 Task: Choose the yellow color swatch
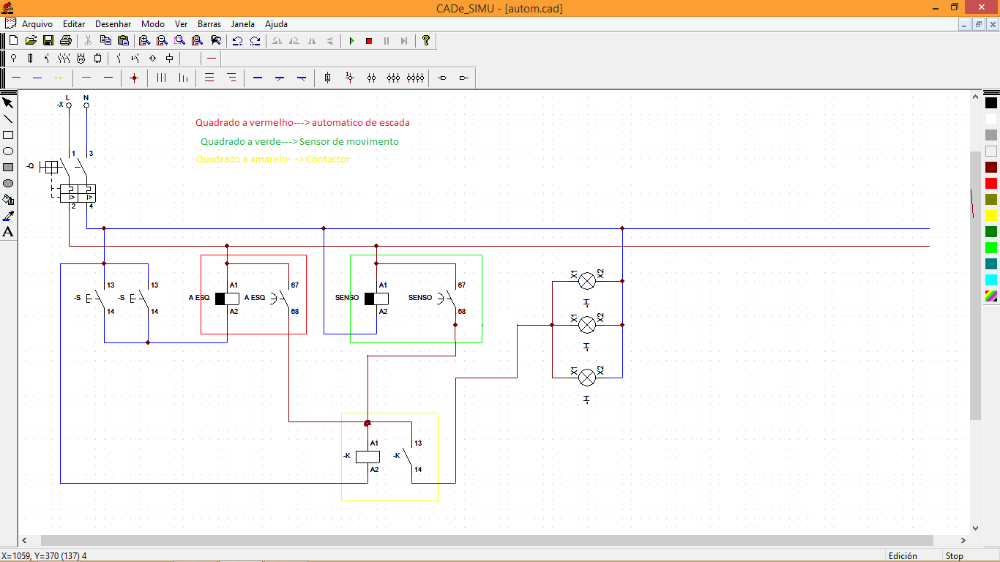coord(991,215)
